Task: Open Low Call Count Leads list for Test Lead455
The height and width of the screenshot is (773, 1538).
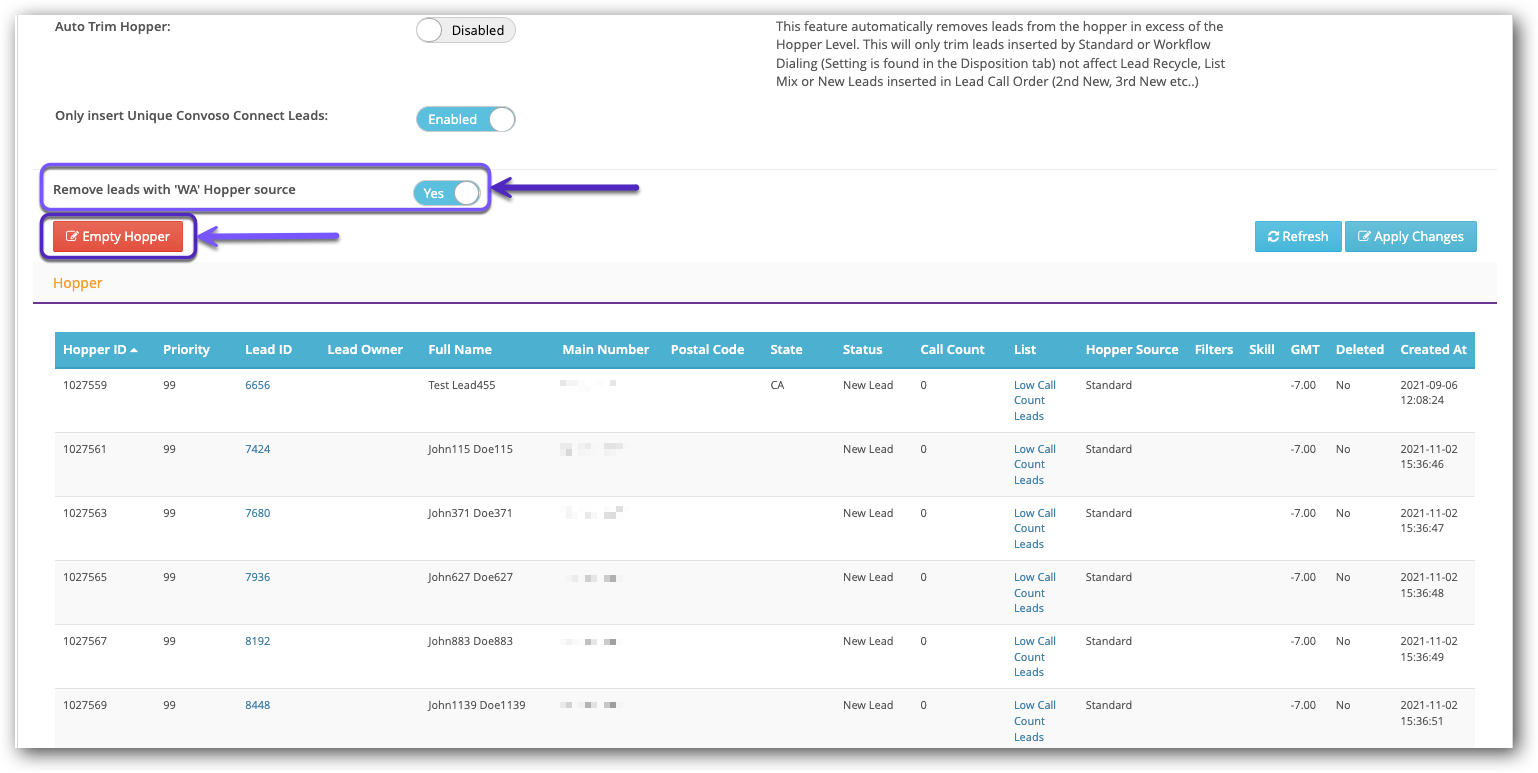Action: (x=1035, y=400)
